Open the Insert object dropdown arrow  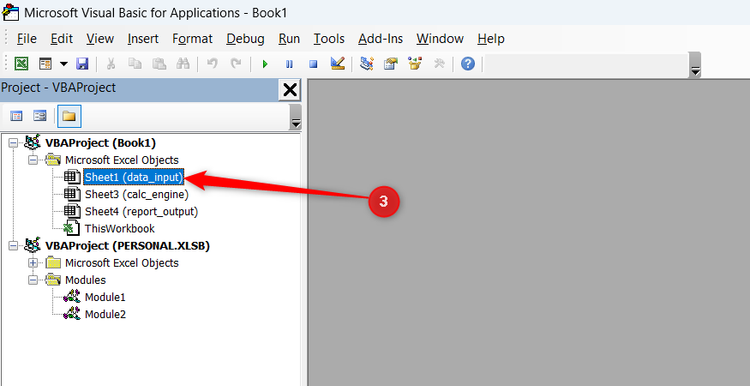[63, 64]
